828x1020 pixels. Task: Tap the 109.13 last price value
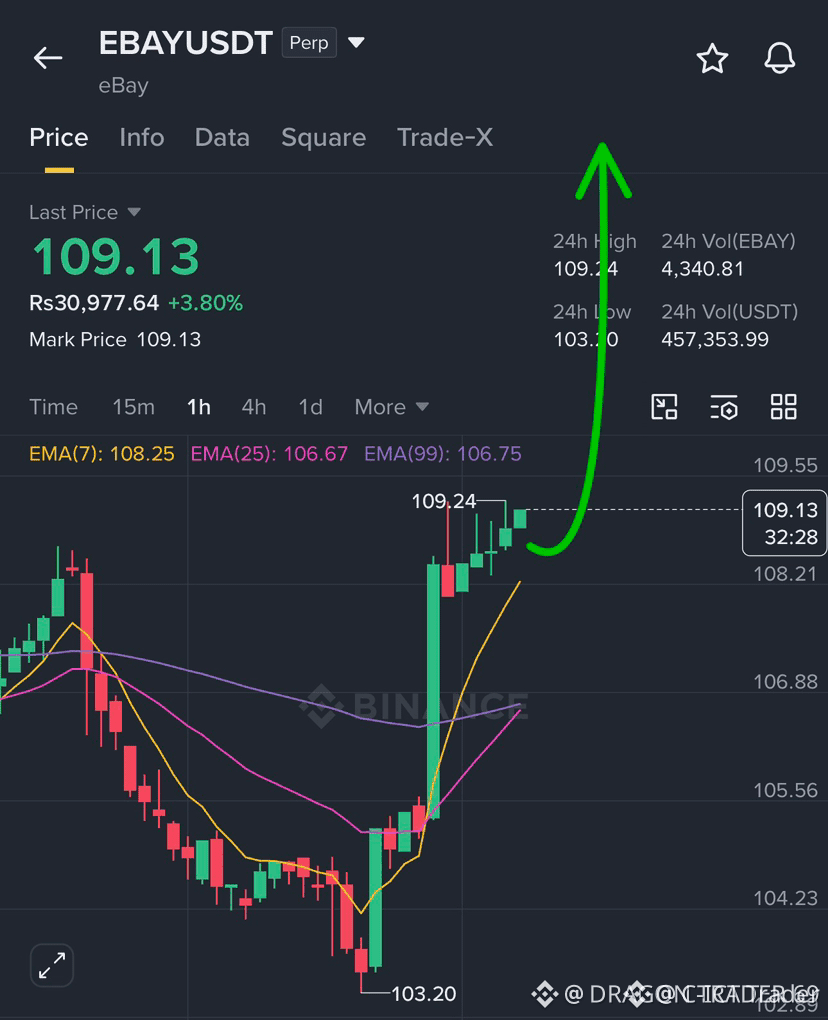coord(116,256)
